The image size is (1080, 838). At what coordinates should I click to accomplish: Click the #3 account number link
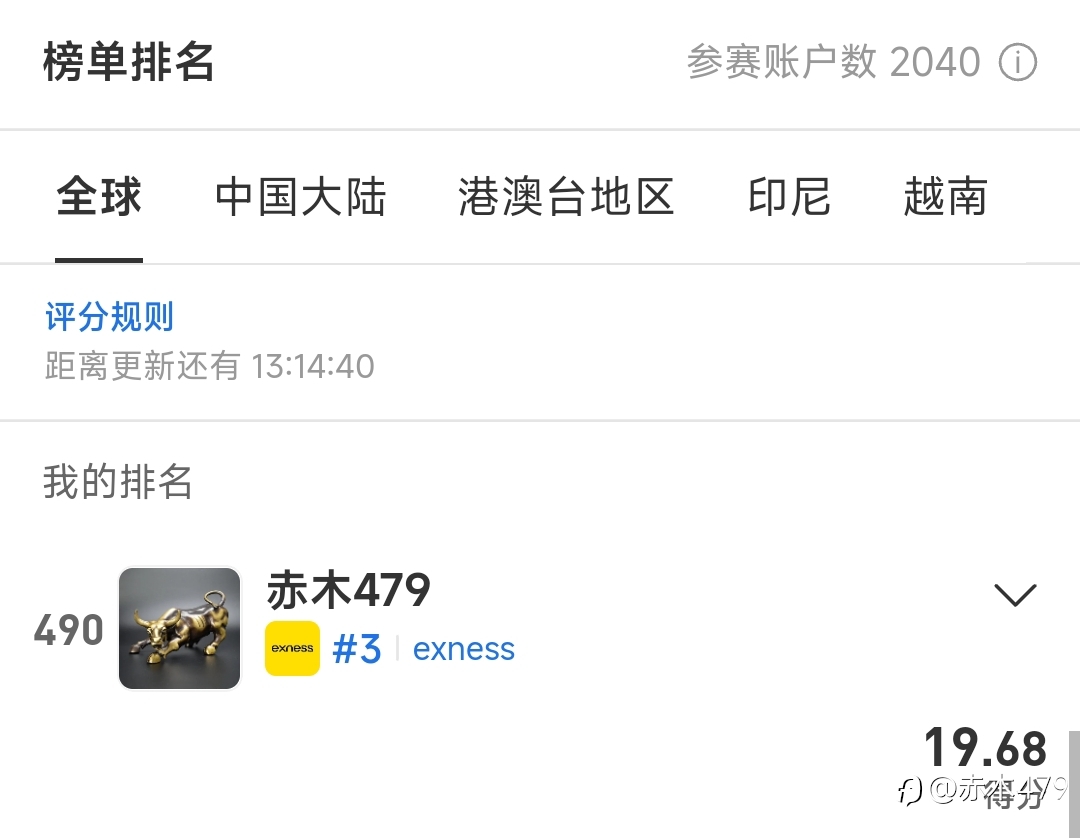(357, 649)
